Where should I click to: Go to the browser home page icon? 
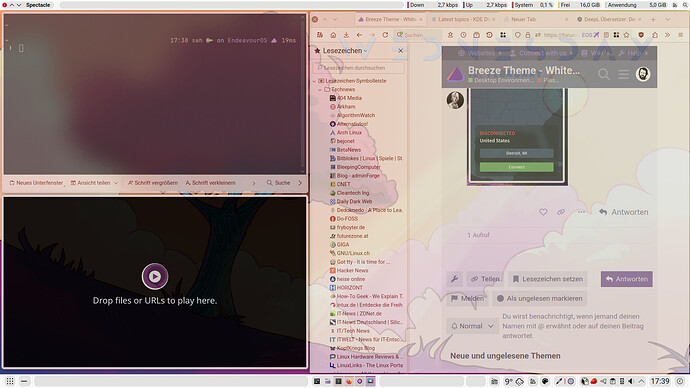(x=333, y=35)
